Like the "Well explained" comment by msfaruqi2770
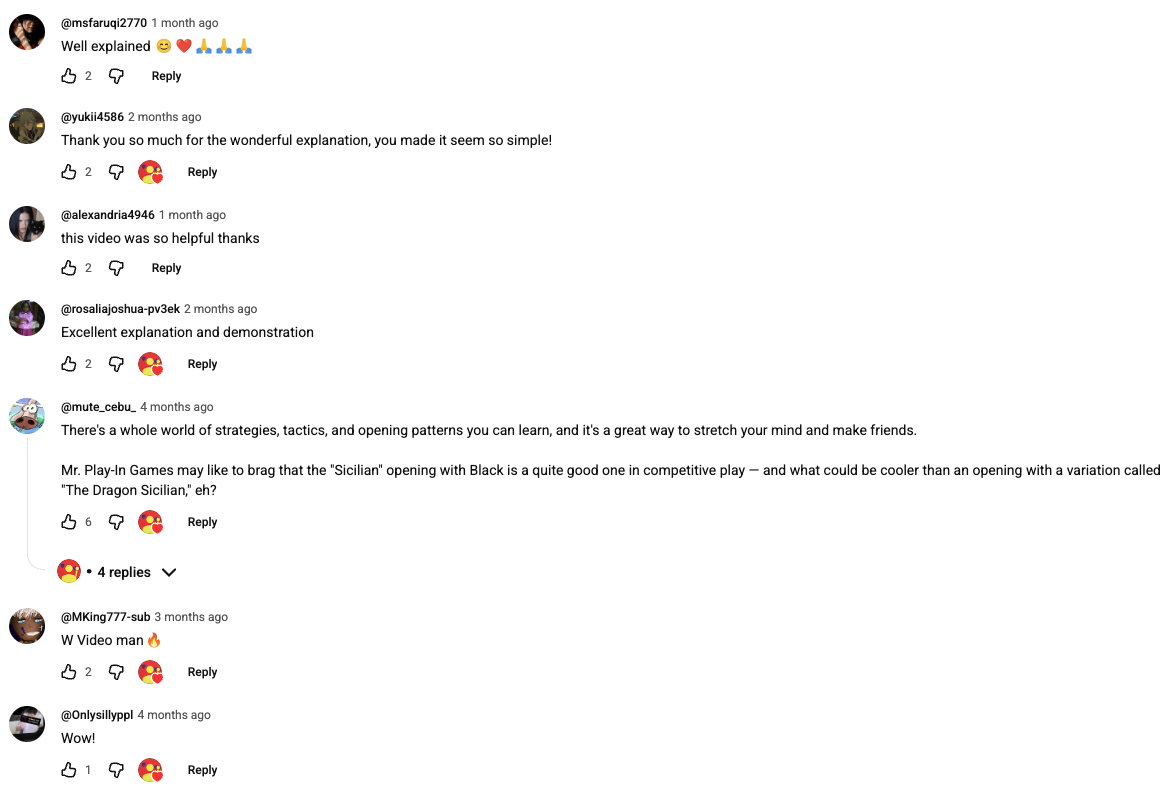 pyautogui.click(x=69, y=76)
